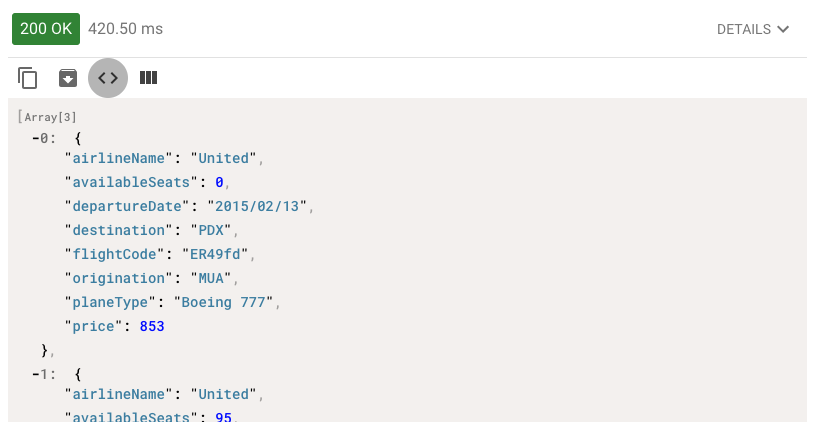This screenshot has width=820, height=422.
Task: Select destination value "PDX"
Action: coord(211,231)
